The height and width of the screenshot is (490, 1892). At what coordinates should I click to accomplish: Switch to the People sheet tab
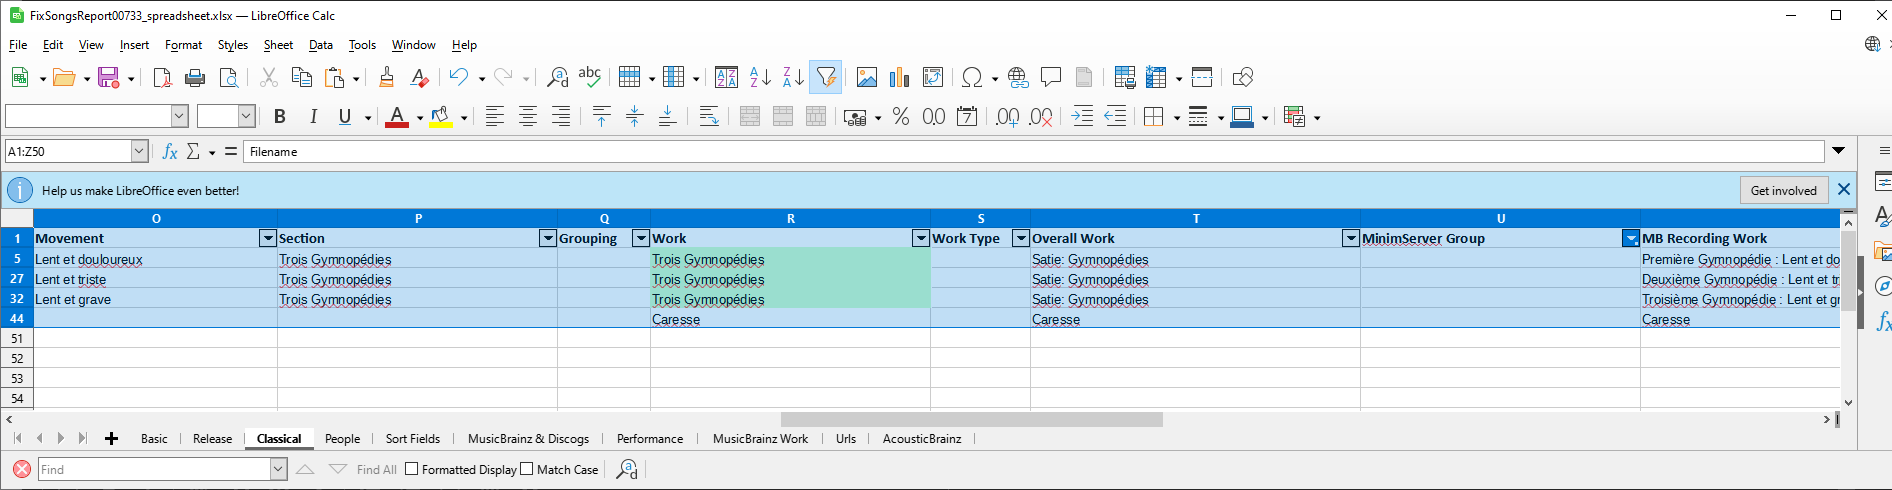(342, 439)
